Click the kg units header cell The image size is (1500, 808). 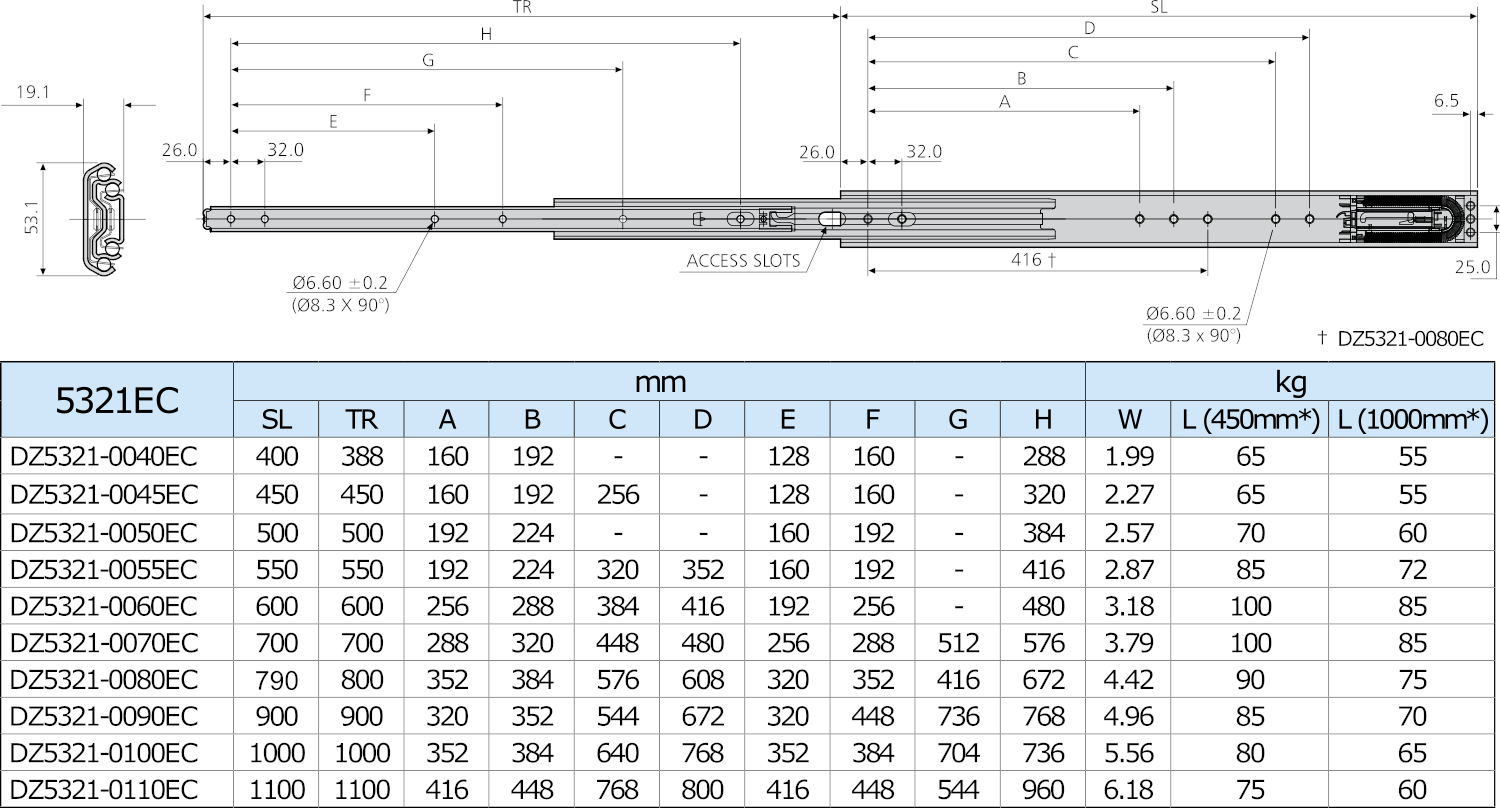pyautogui.click(x=1290, y=382)
